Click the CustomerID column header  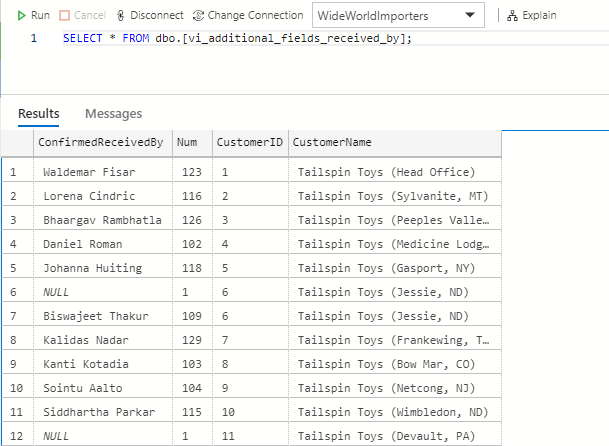249,143
